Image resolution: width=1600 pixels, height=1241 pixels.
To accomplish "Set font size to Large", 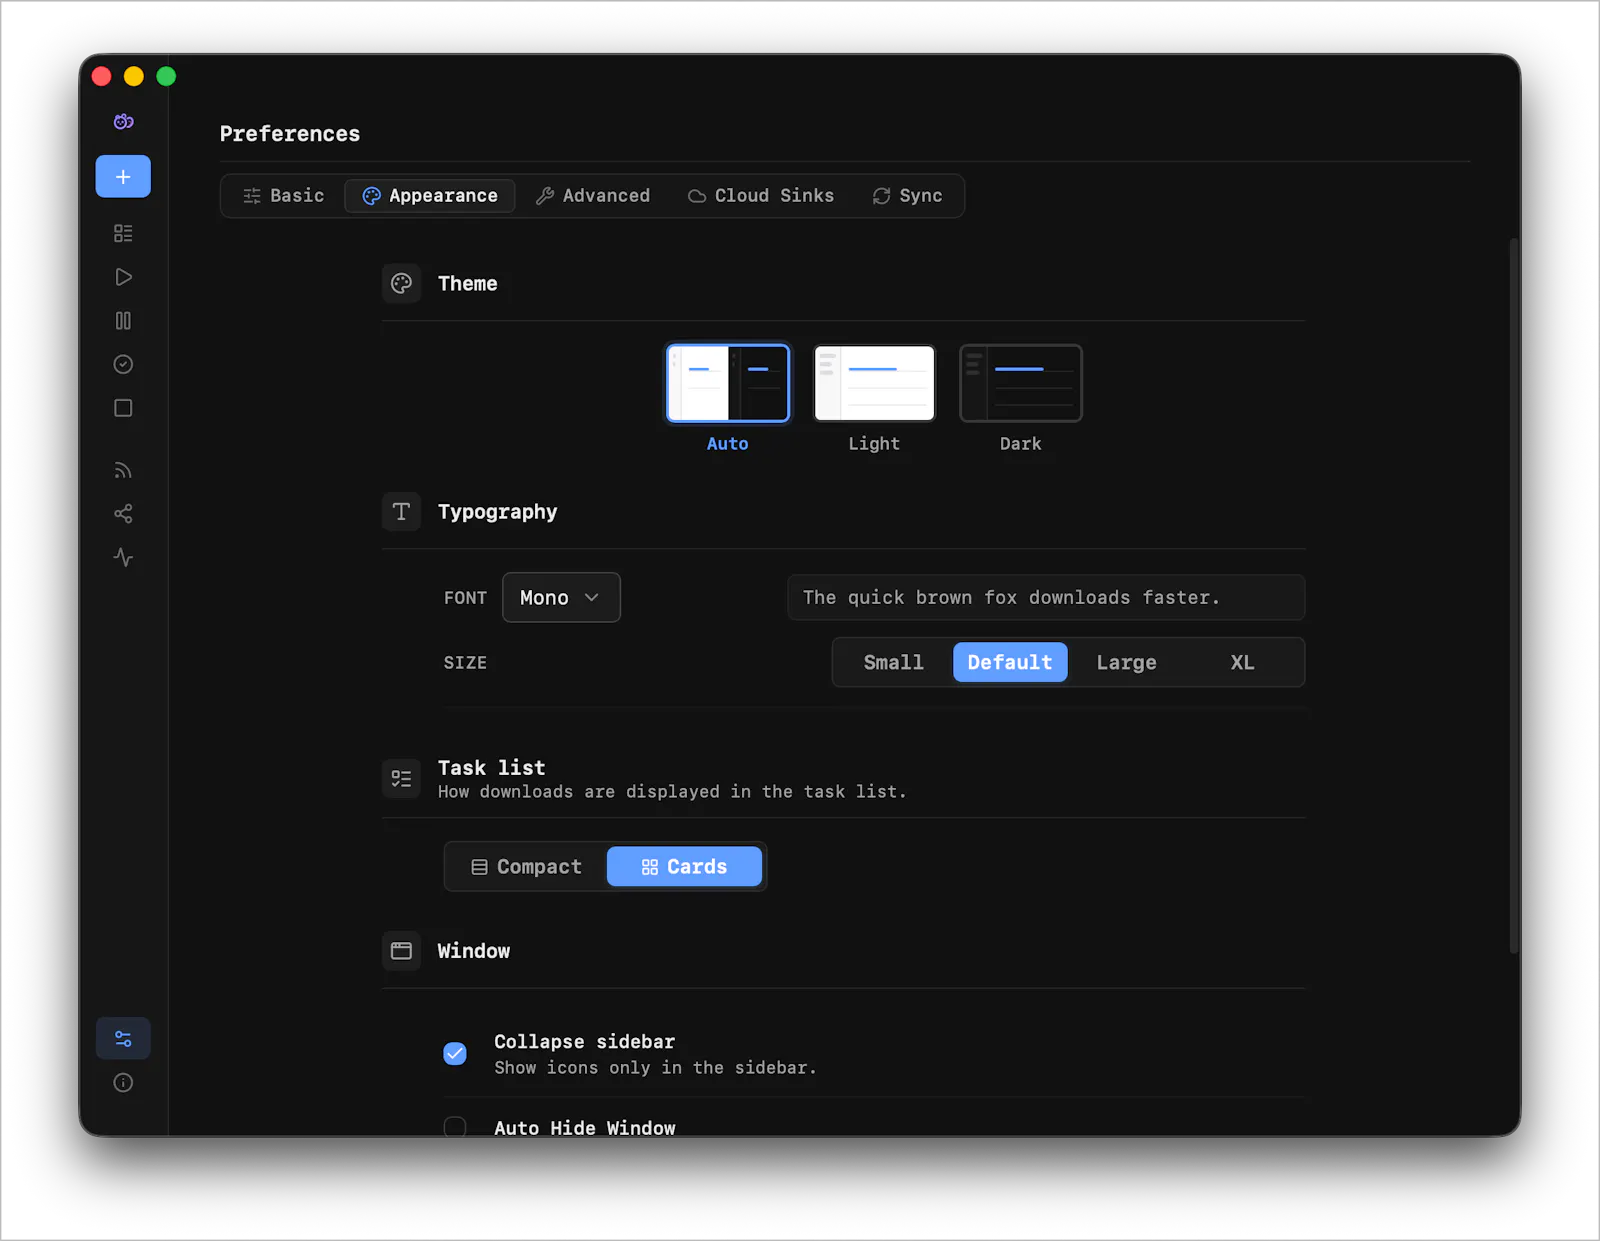I will click(1126, 662).
